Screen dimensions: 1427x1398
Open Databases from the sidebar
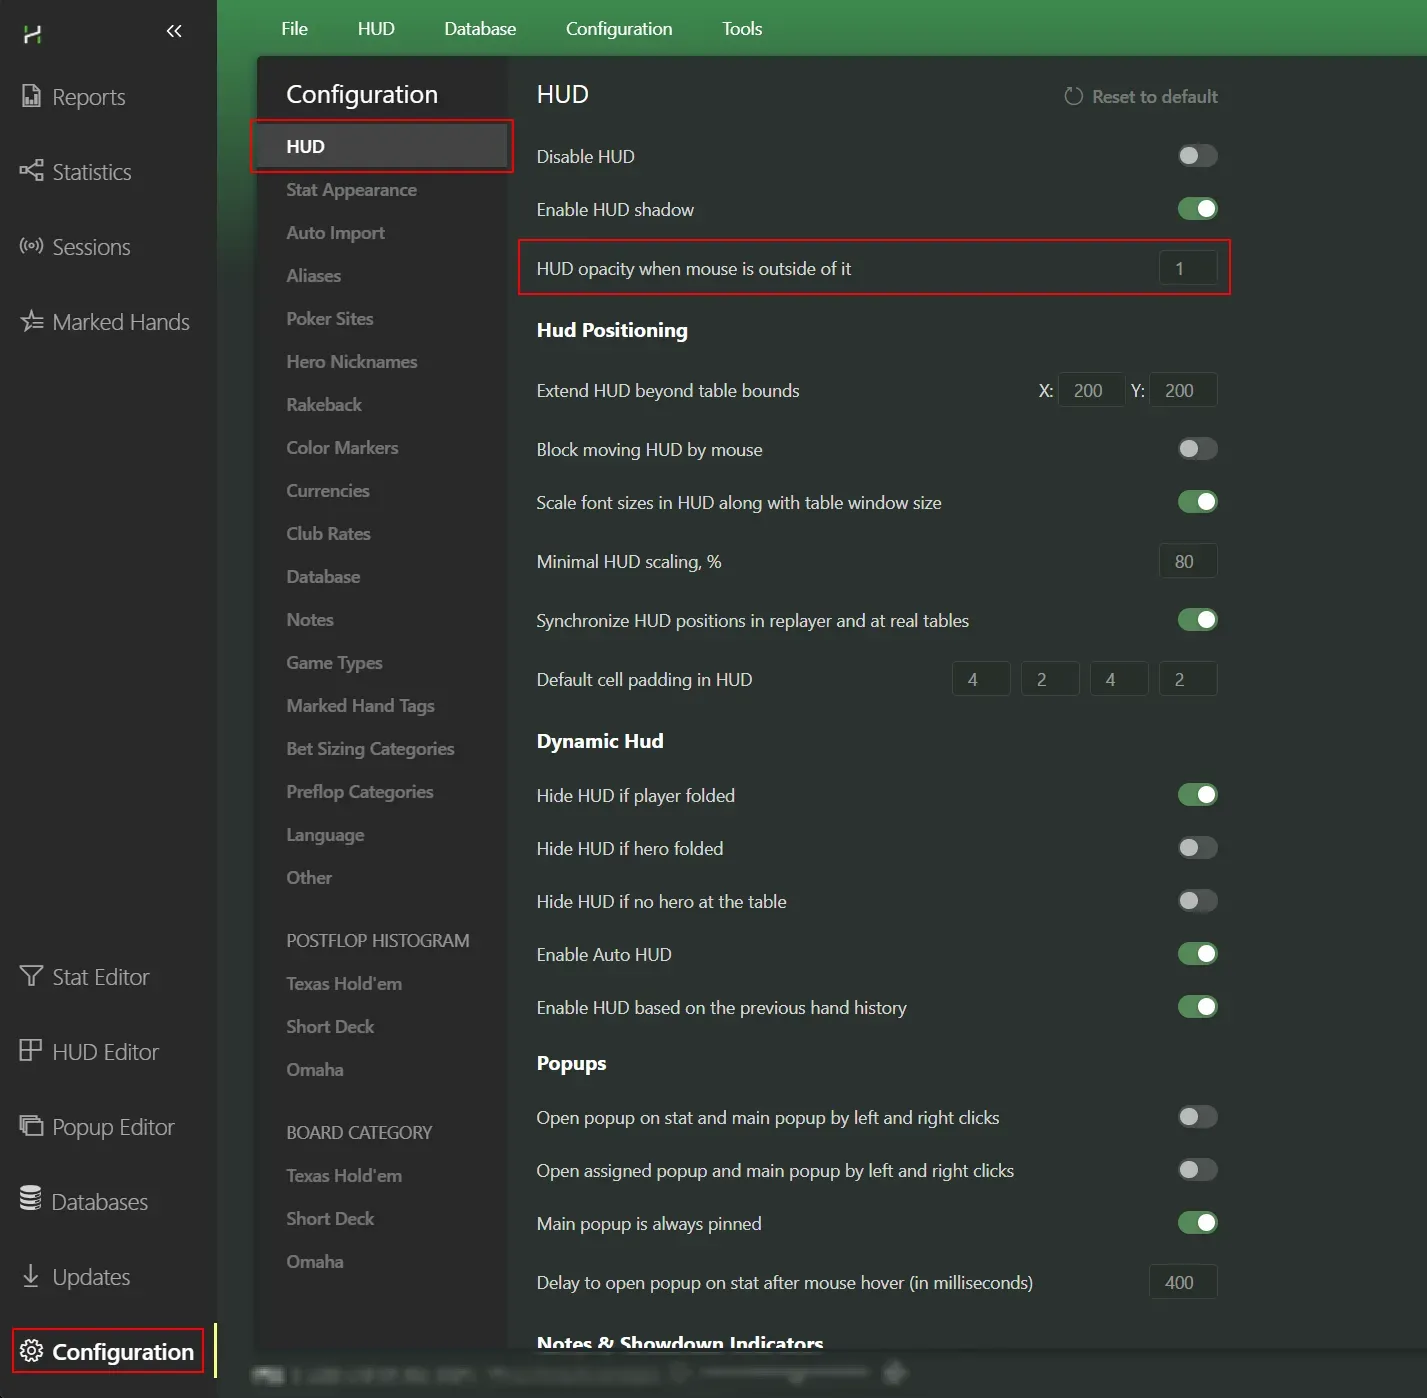tap(31, 1200)
